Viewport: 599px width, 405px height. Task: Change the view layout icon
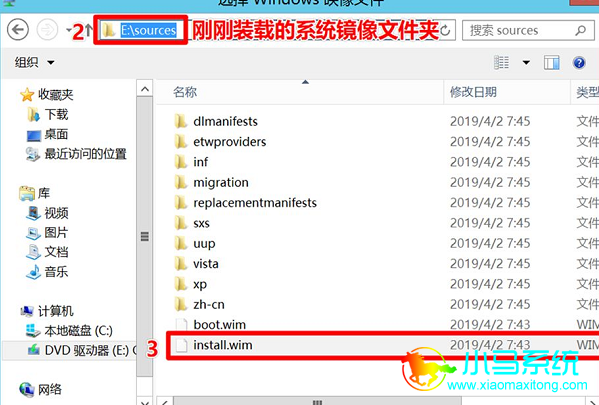tap(501, 62)
